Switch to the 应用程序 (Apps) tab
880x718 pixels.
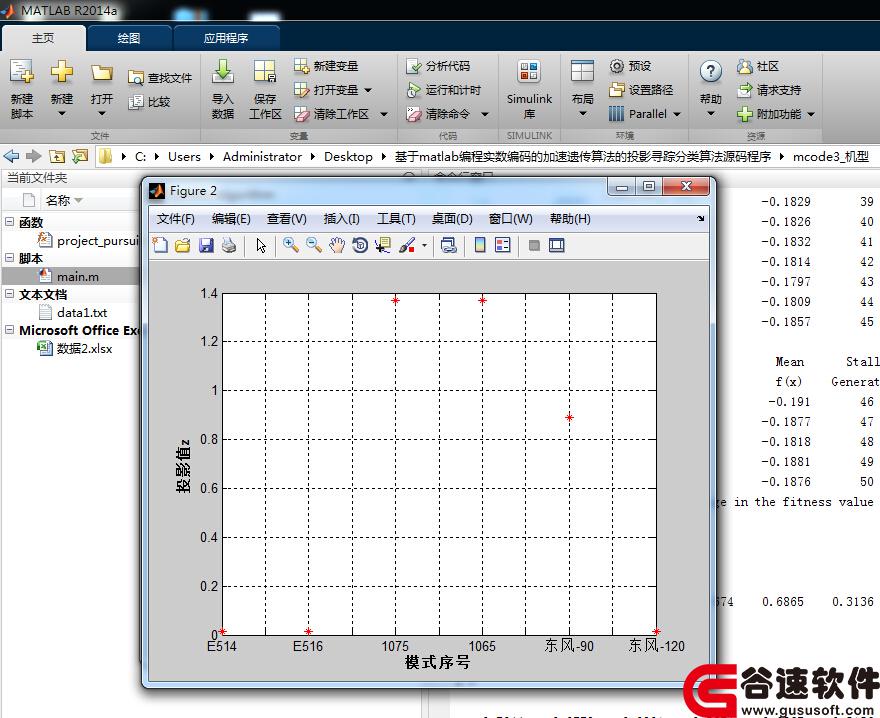(x=226, y=38)
